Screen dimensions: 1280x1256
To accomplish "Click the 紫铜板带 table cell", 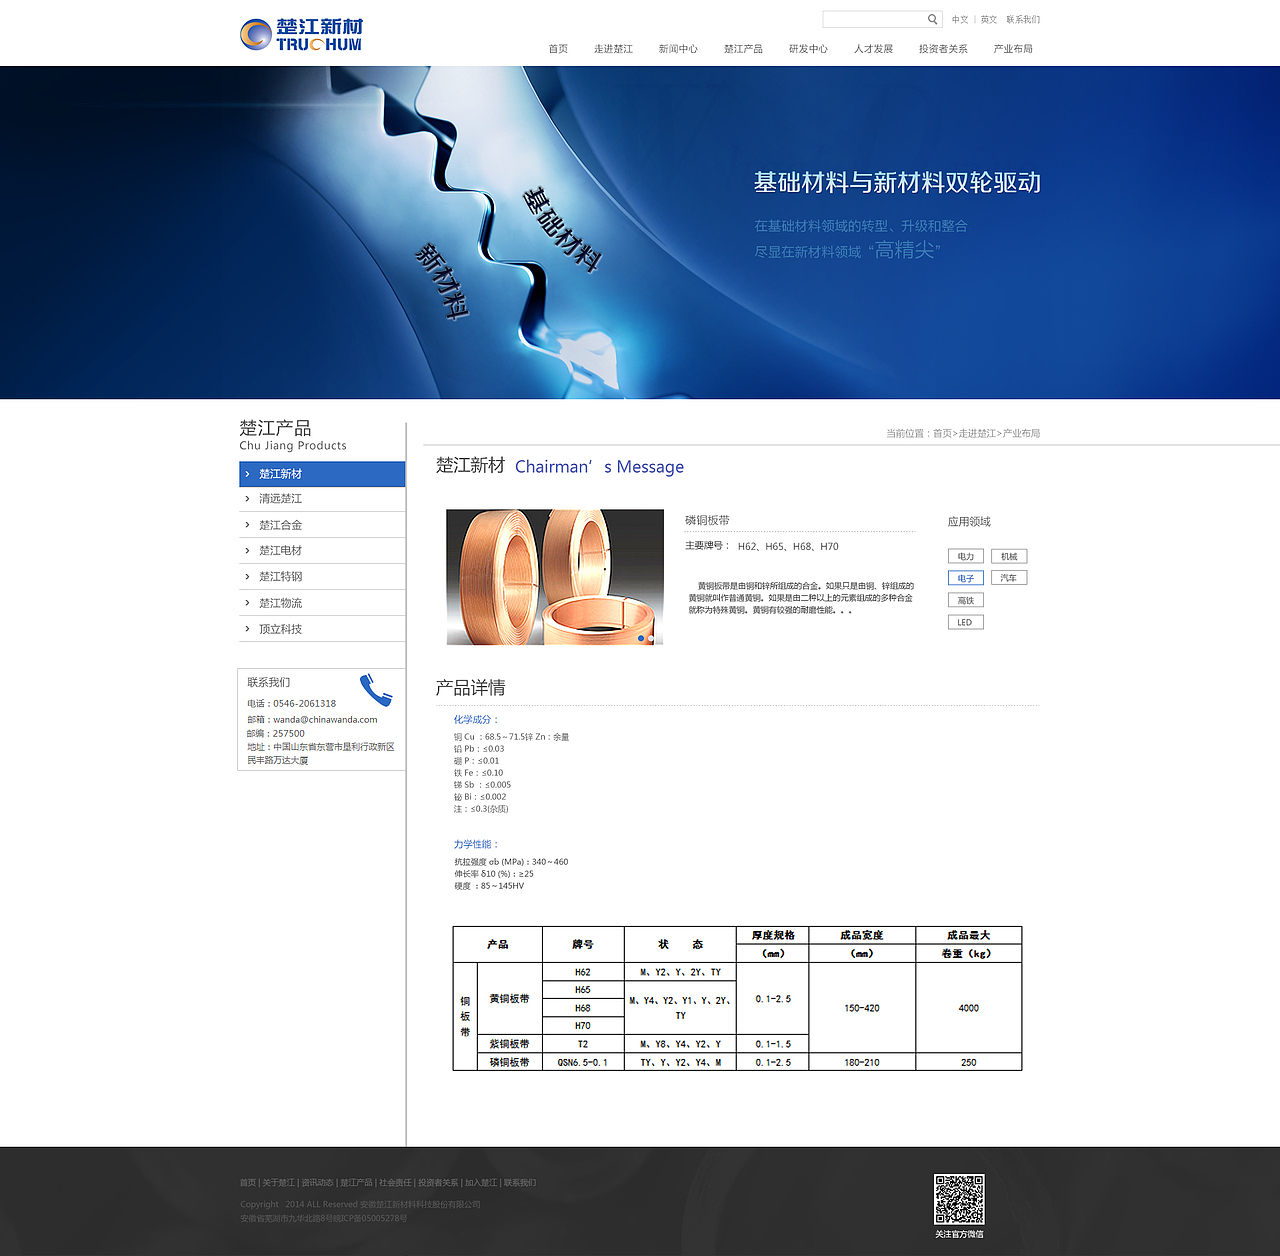I will pos(510,1044).
